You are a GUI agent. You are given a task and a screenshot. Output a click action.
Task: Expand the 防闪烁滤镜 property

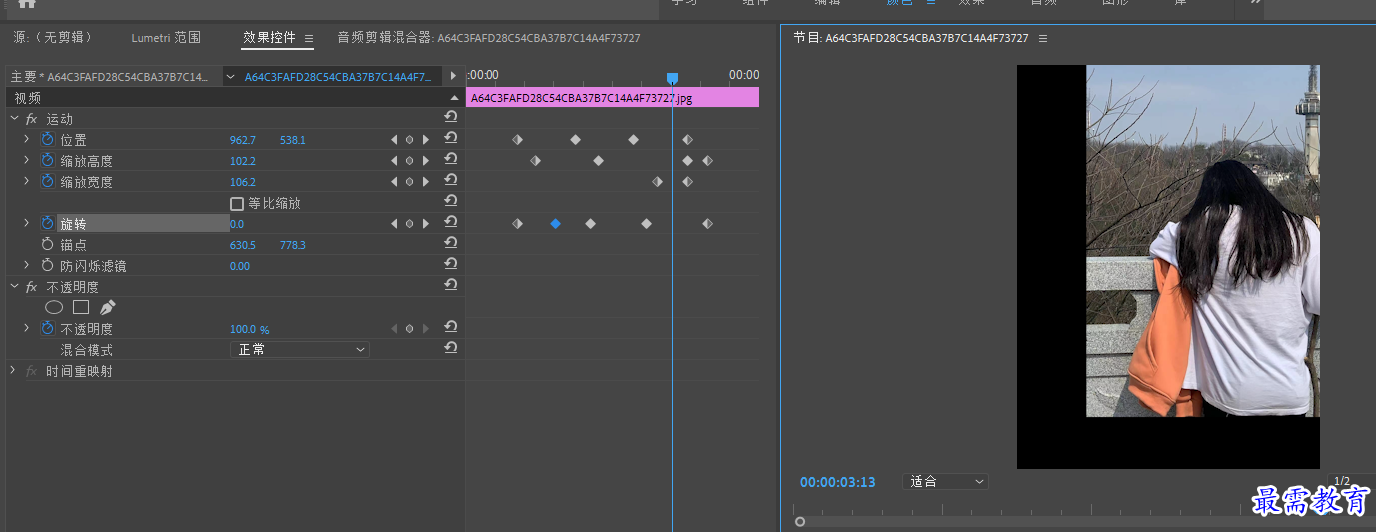[x=27, y=266]
